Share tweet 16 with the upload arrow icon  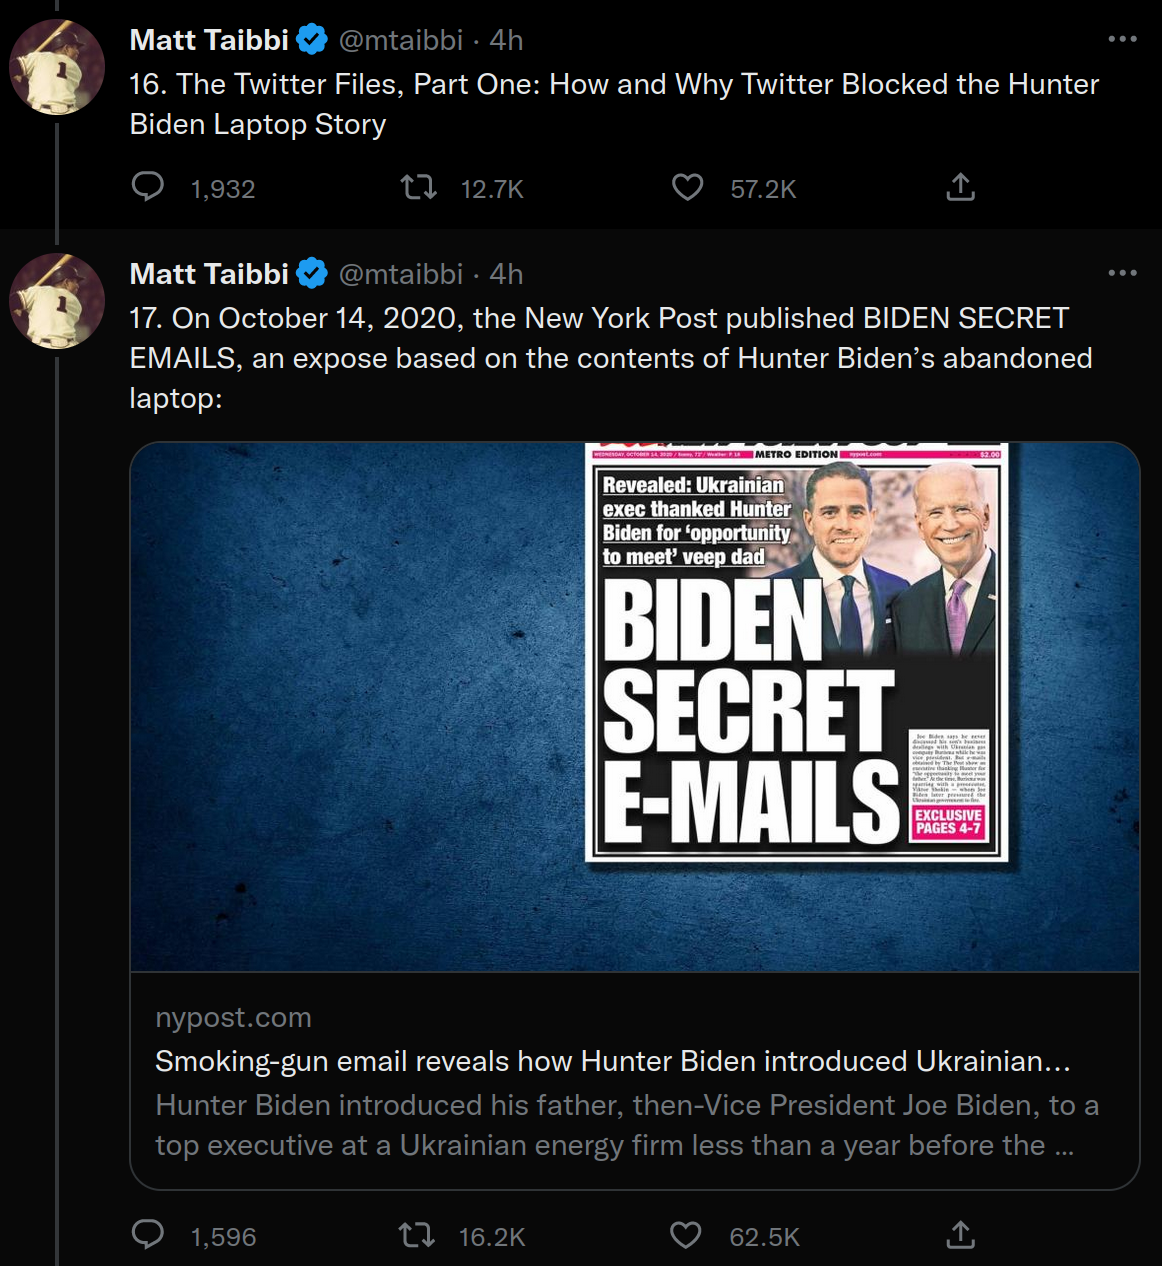(x=960, y=187)
